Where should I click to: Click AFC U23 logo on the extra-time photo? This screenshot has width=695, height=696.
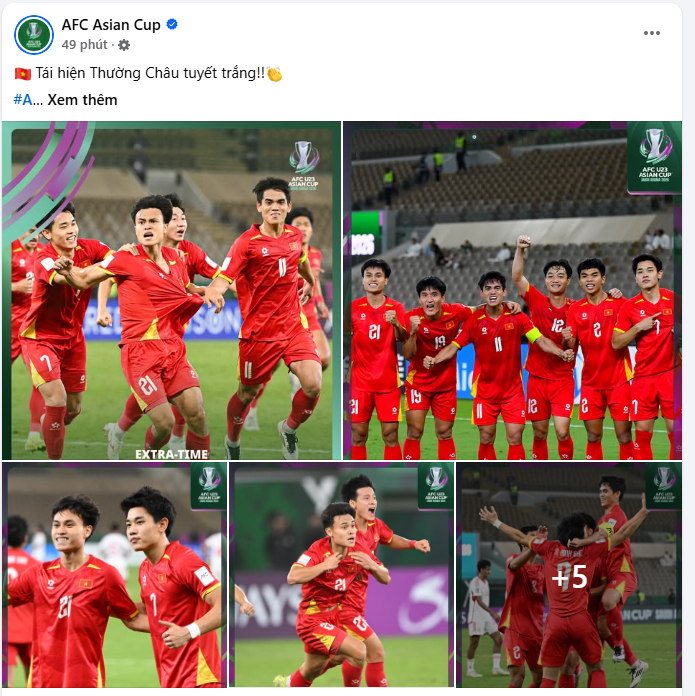[x=304, y=165]
